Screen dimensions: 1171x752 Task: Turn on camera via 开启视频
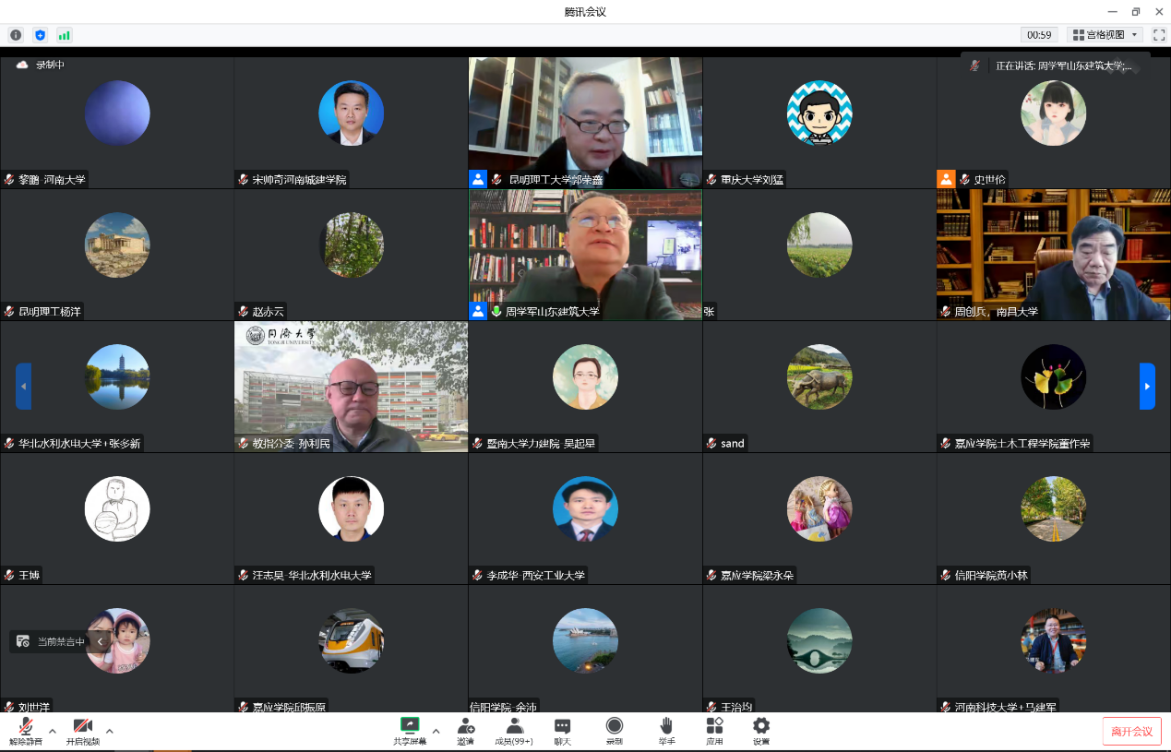[83, 731]
